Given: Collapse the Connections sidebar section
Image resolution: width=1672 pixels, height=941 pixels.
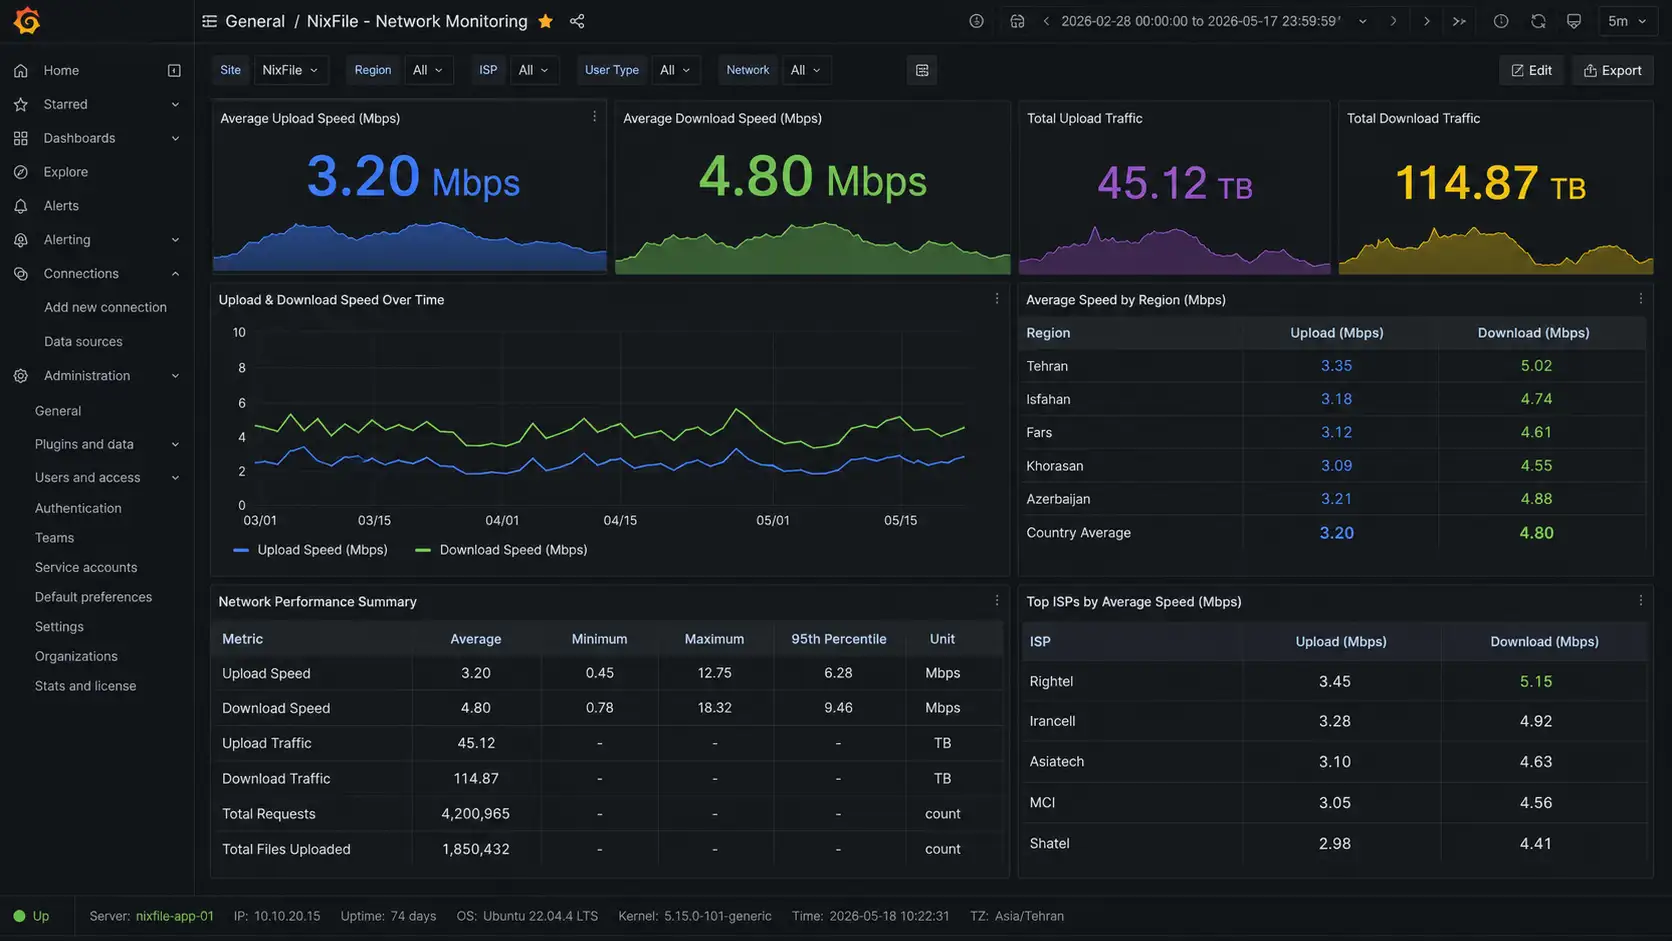Looking at the screenshot, I should point(175,274).
